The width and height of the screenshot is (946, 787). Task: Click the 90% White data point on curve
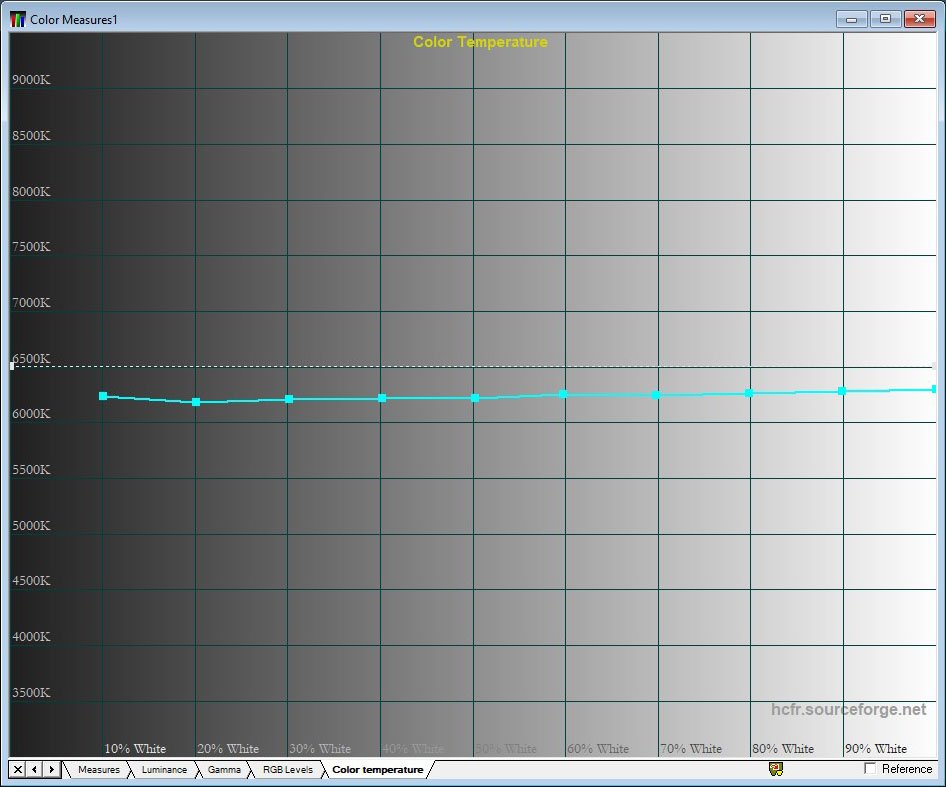[x=842, y=391]
